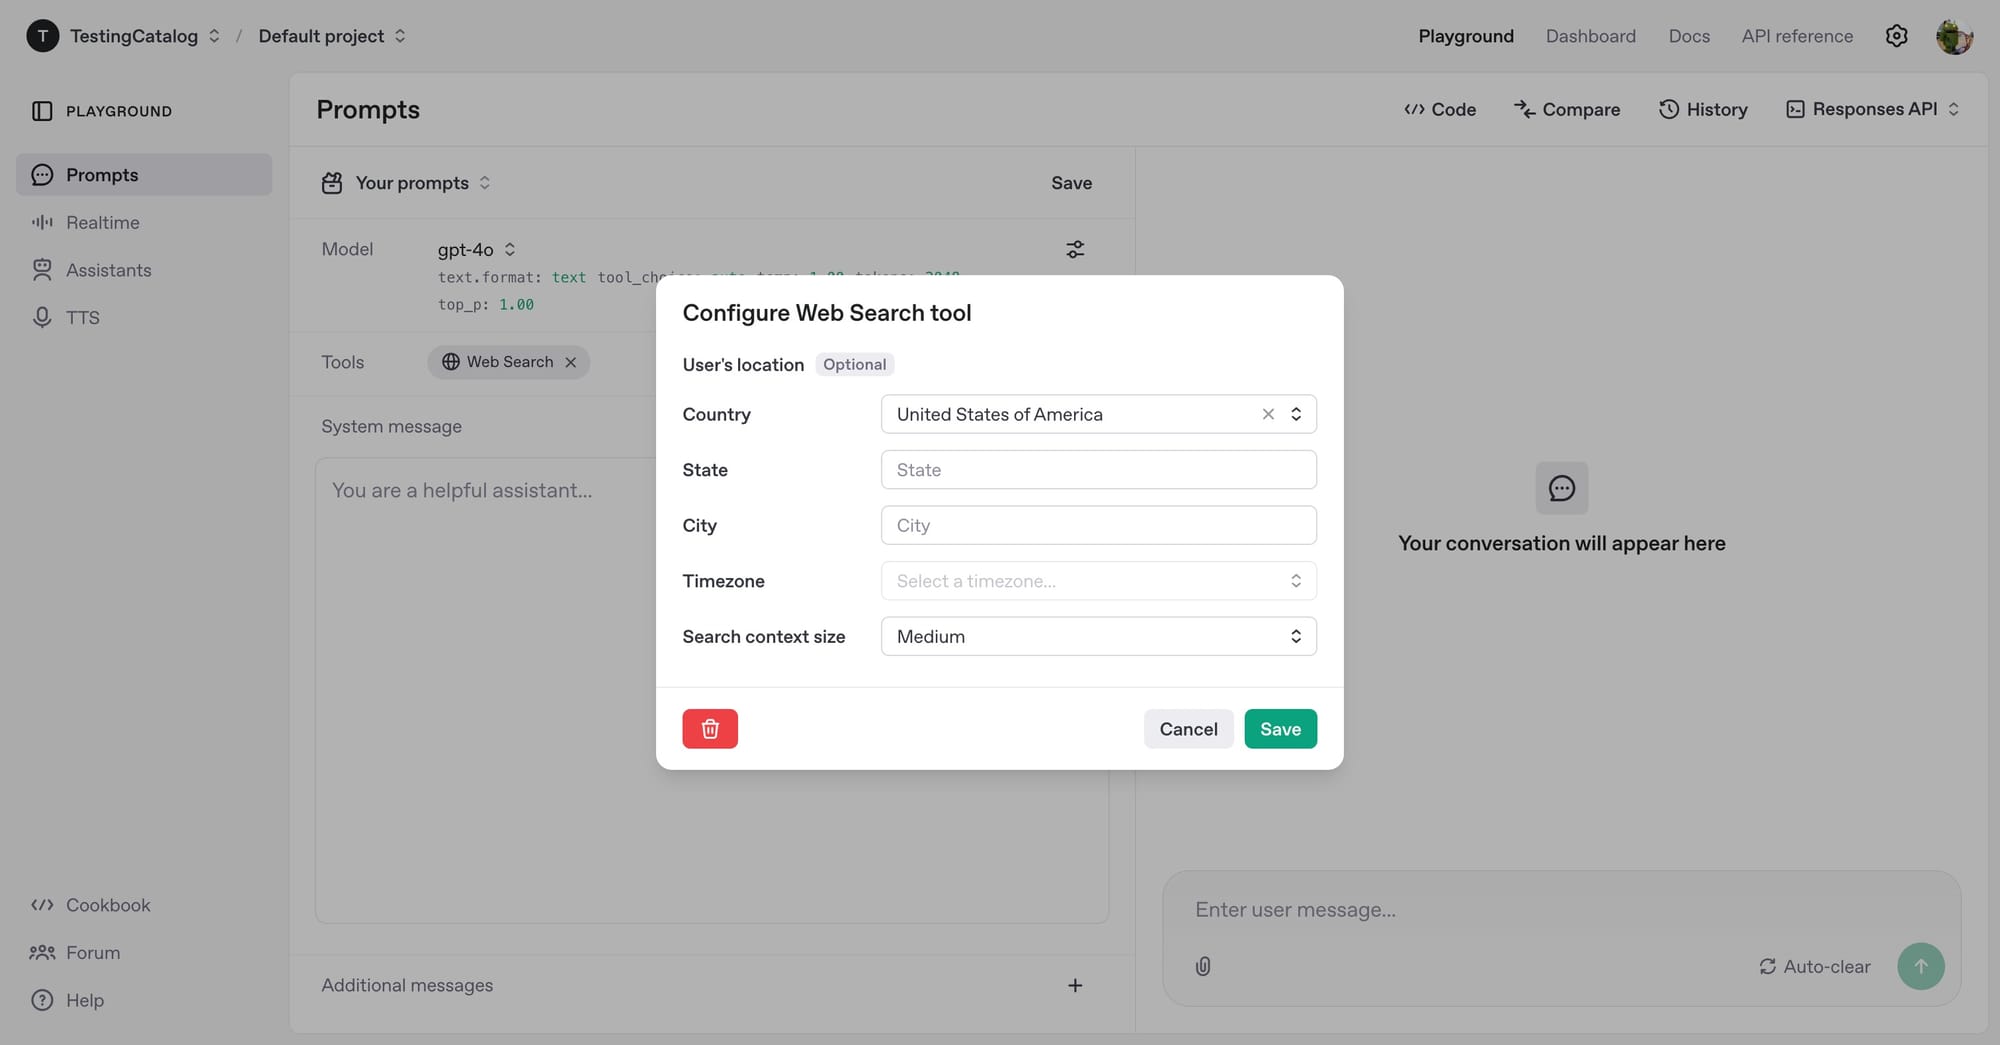Switch to the Playground tab
Viewport: 2000px width, 1045px height.
pos(1466,36)
